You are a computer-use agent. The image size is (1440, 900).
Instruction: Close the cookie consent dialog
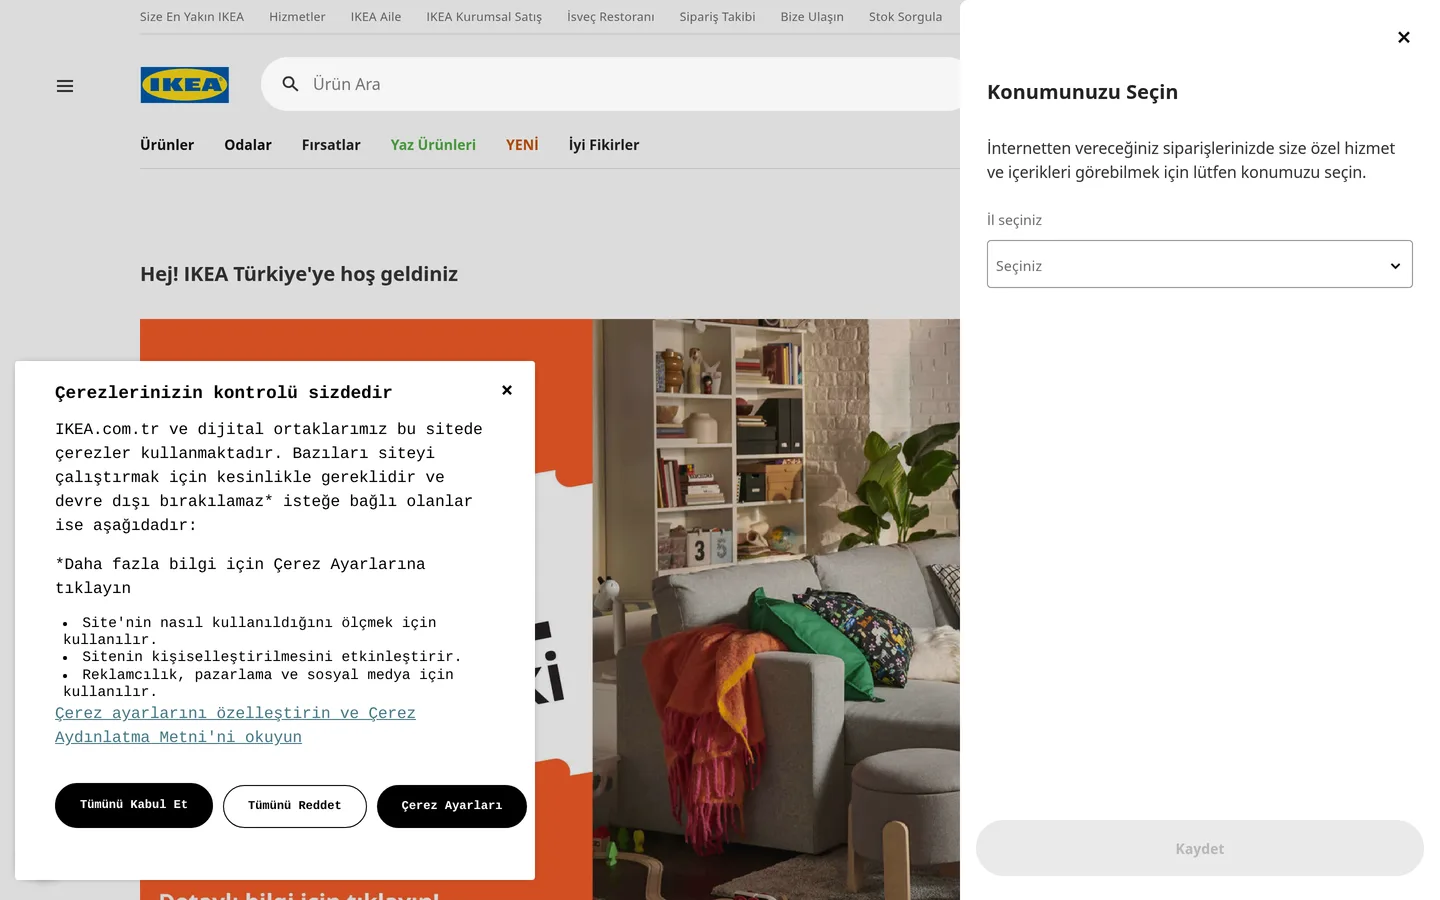click(x=507, y=390)
